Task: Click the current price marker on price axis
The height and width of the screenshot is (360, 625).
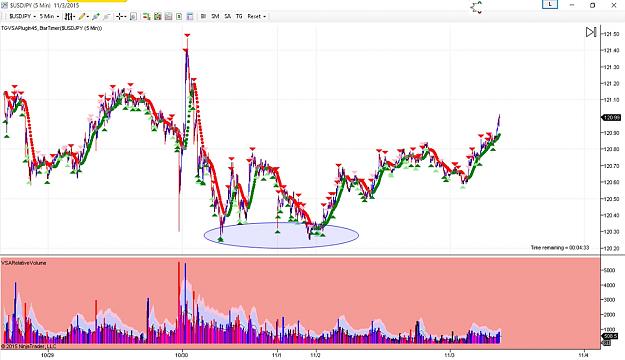Action: pyautogui.click(x=611, y=118)
